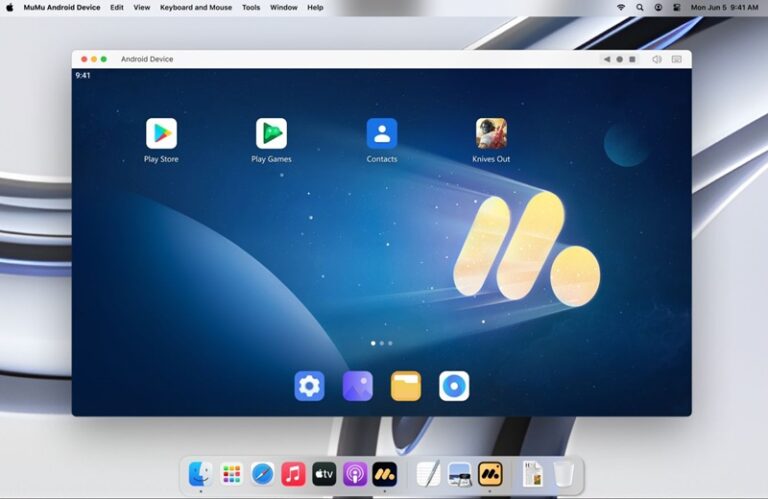
Task: Click the Wi-Fi status icon
Action: [621, 7]
